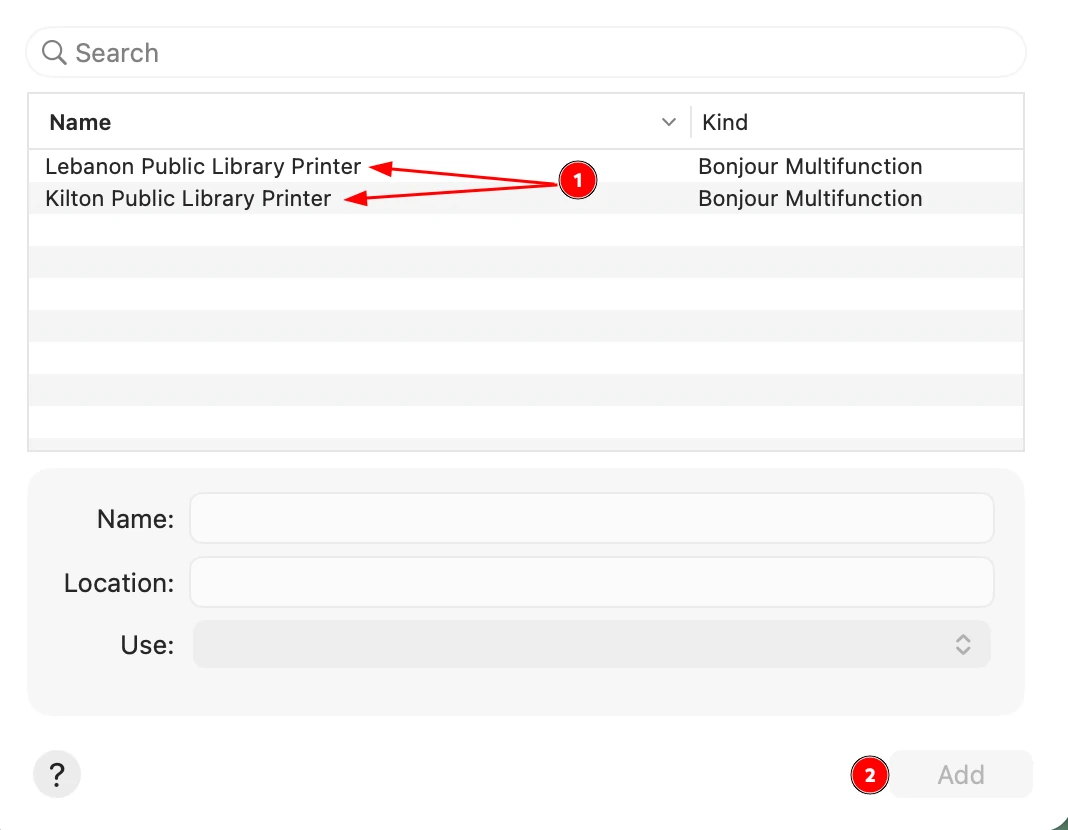Click the magnifying glass search icon
The width and height of the screenshot is (1068, 830).
coord(53,52)
